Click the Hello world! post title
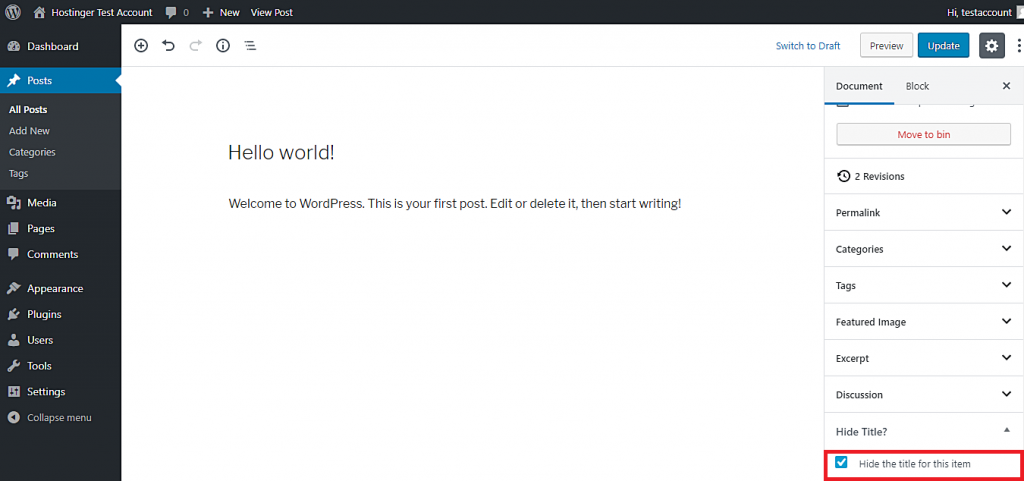Image resolution: width=1024 pixels, height=481 pixels. [x=281, y=152]
